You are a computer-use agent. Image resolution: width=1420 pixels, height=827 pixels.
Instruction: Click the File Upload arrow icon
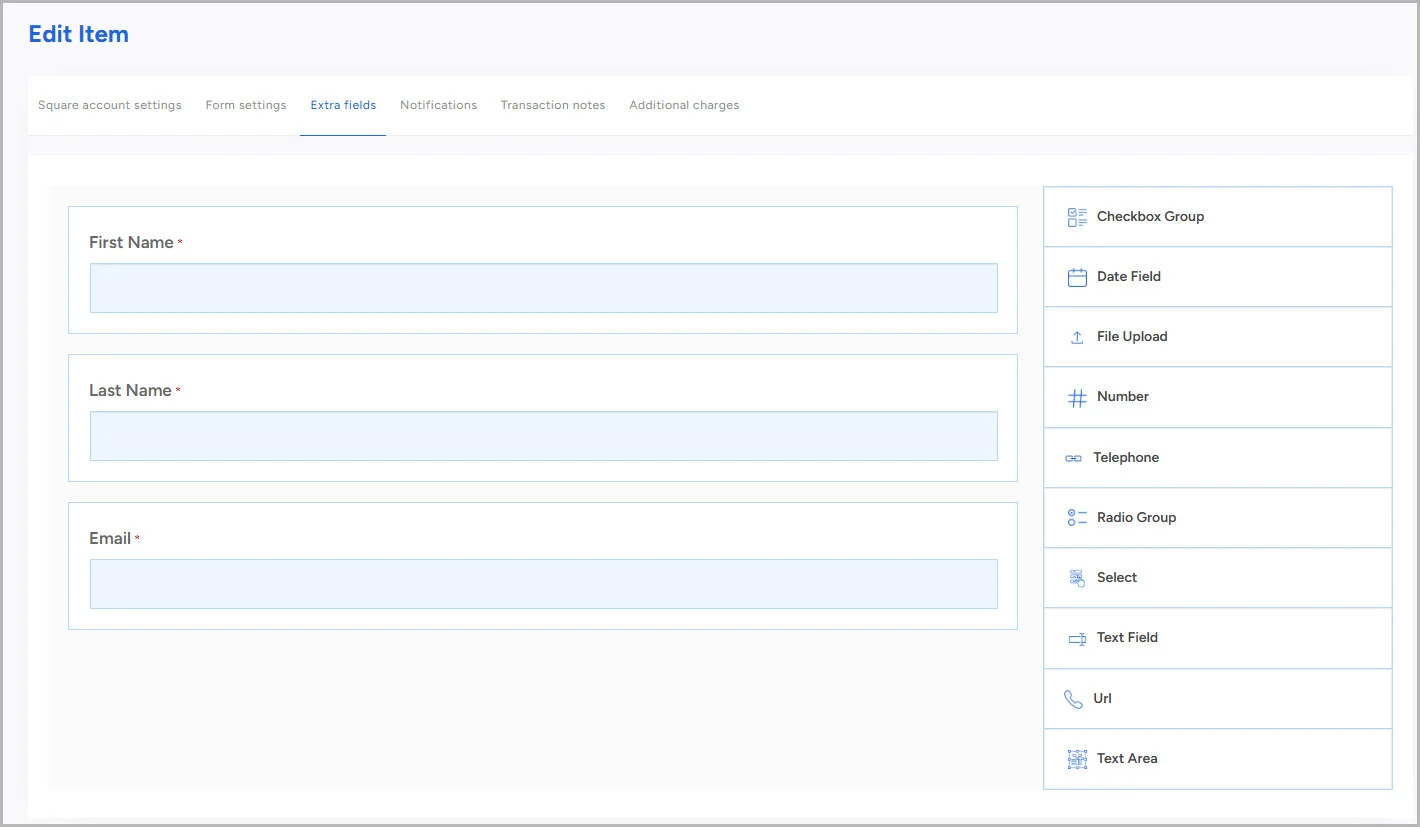coord(1077,337)
